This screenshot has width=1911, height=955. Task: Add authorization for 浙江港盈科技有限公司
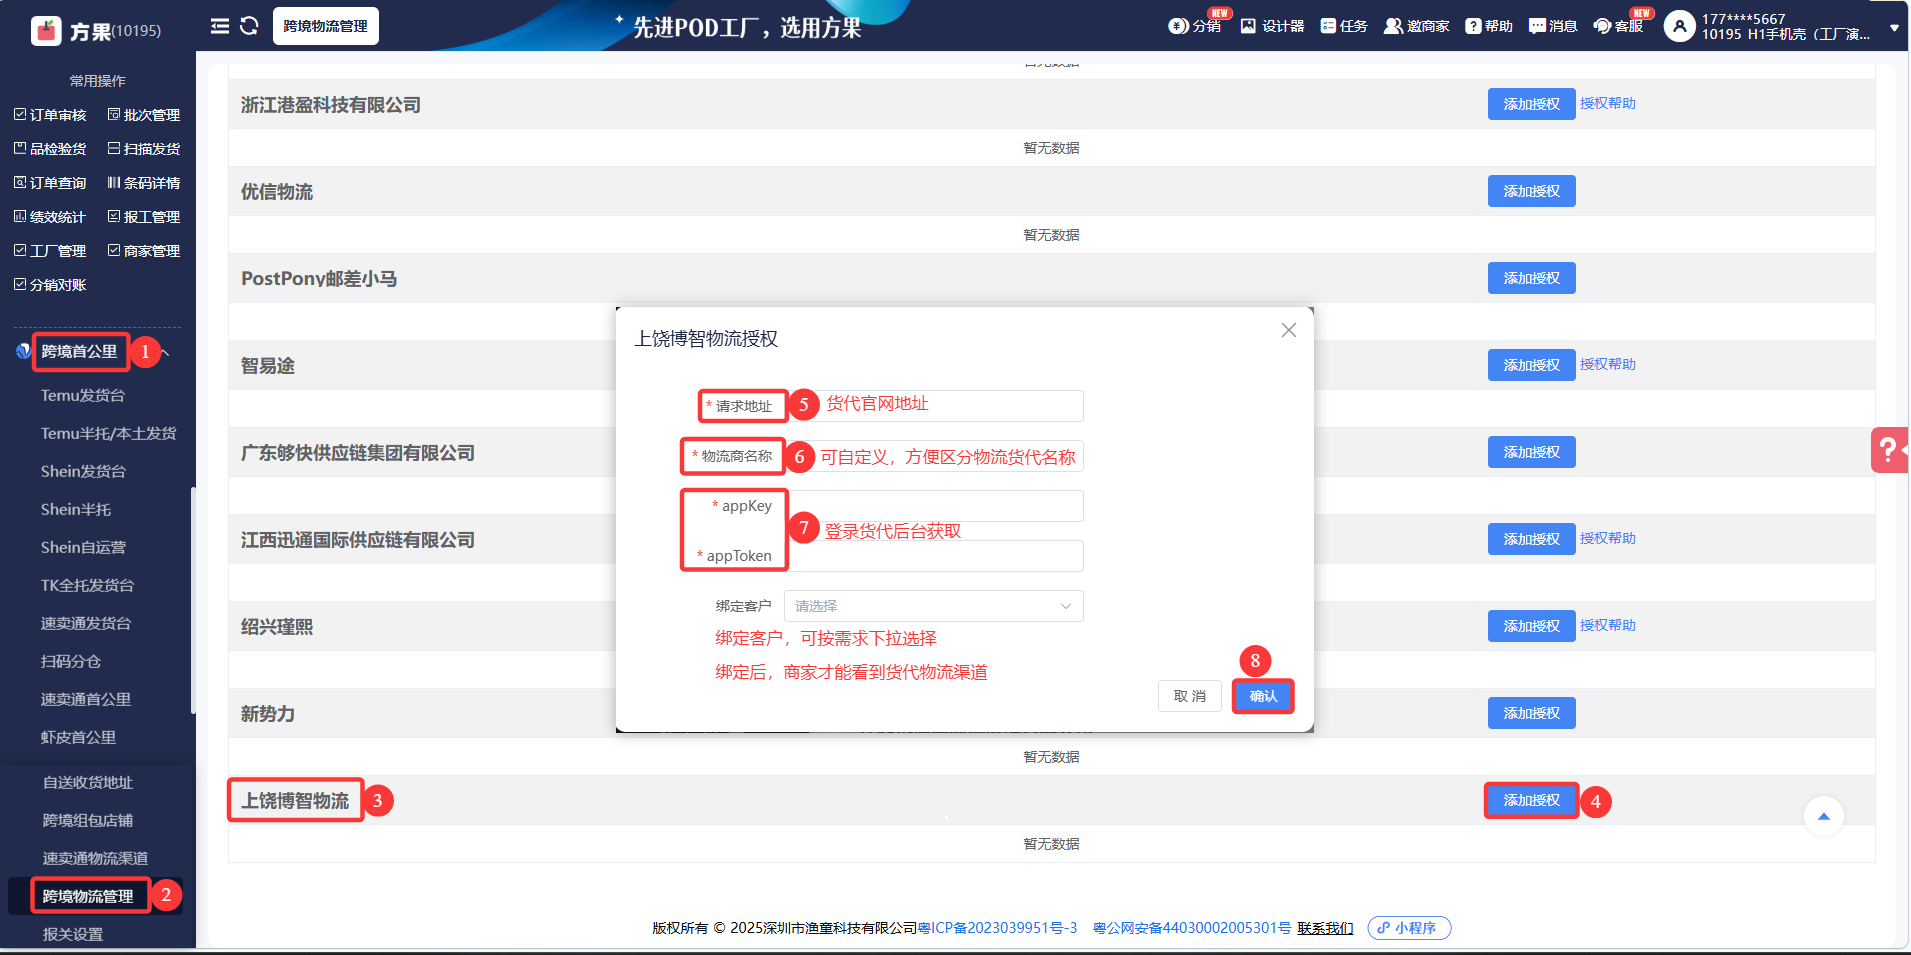[x=1531, y=104]
